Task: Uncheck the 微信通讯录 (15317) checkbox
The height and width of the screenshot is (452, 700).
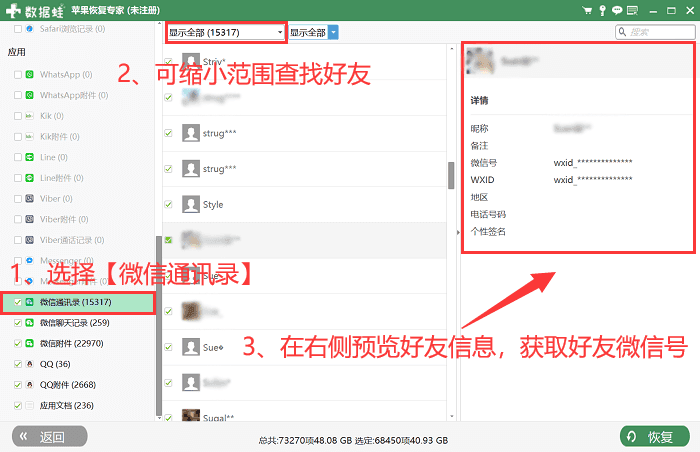Action: click(x=18, y=302)
